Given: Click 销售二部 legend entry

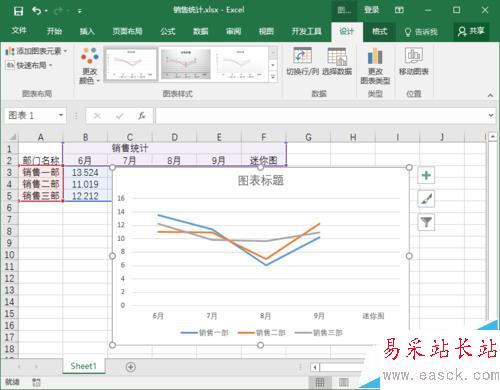Looking at the screenshot, I should [x=261, y=333].
